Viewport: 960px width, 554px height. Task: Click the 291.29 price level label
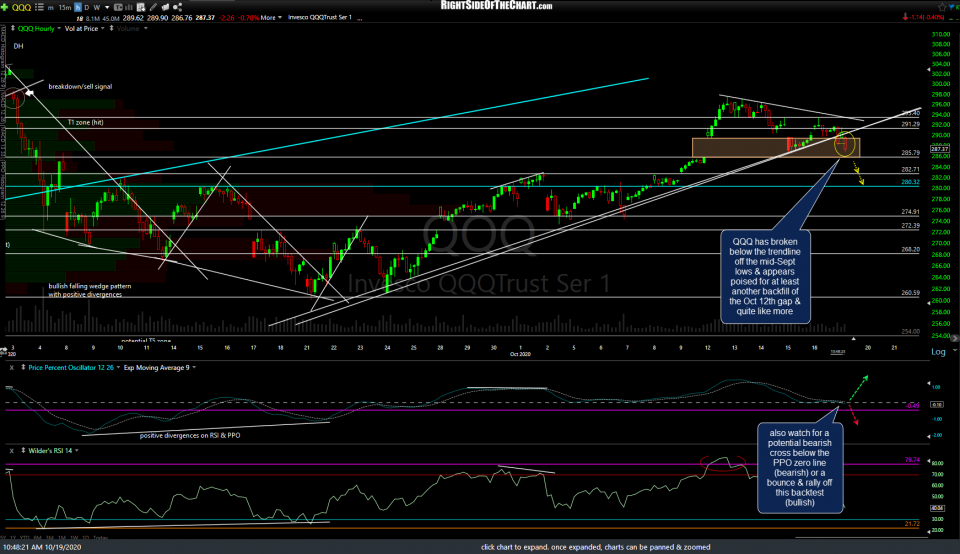click(910, 124)
